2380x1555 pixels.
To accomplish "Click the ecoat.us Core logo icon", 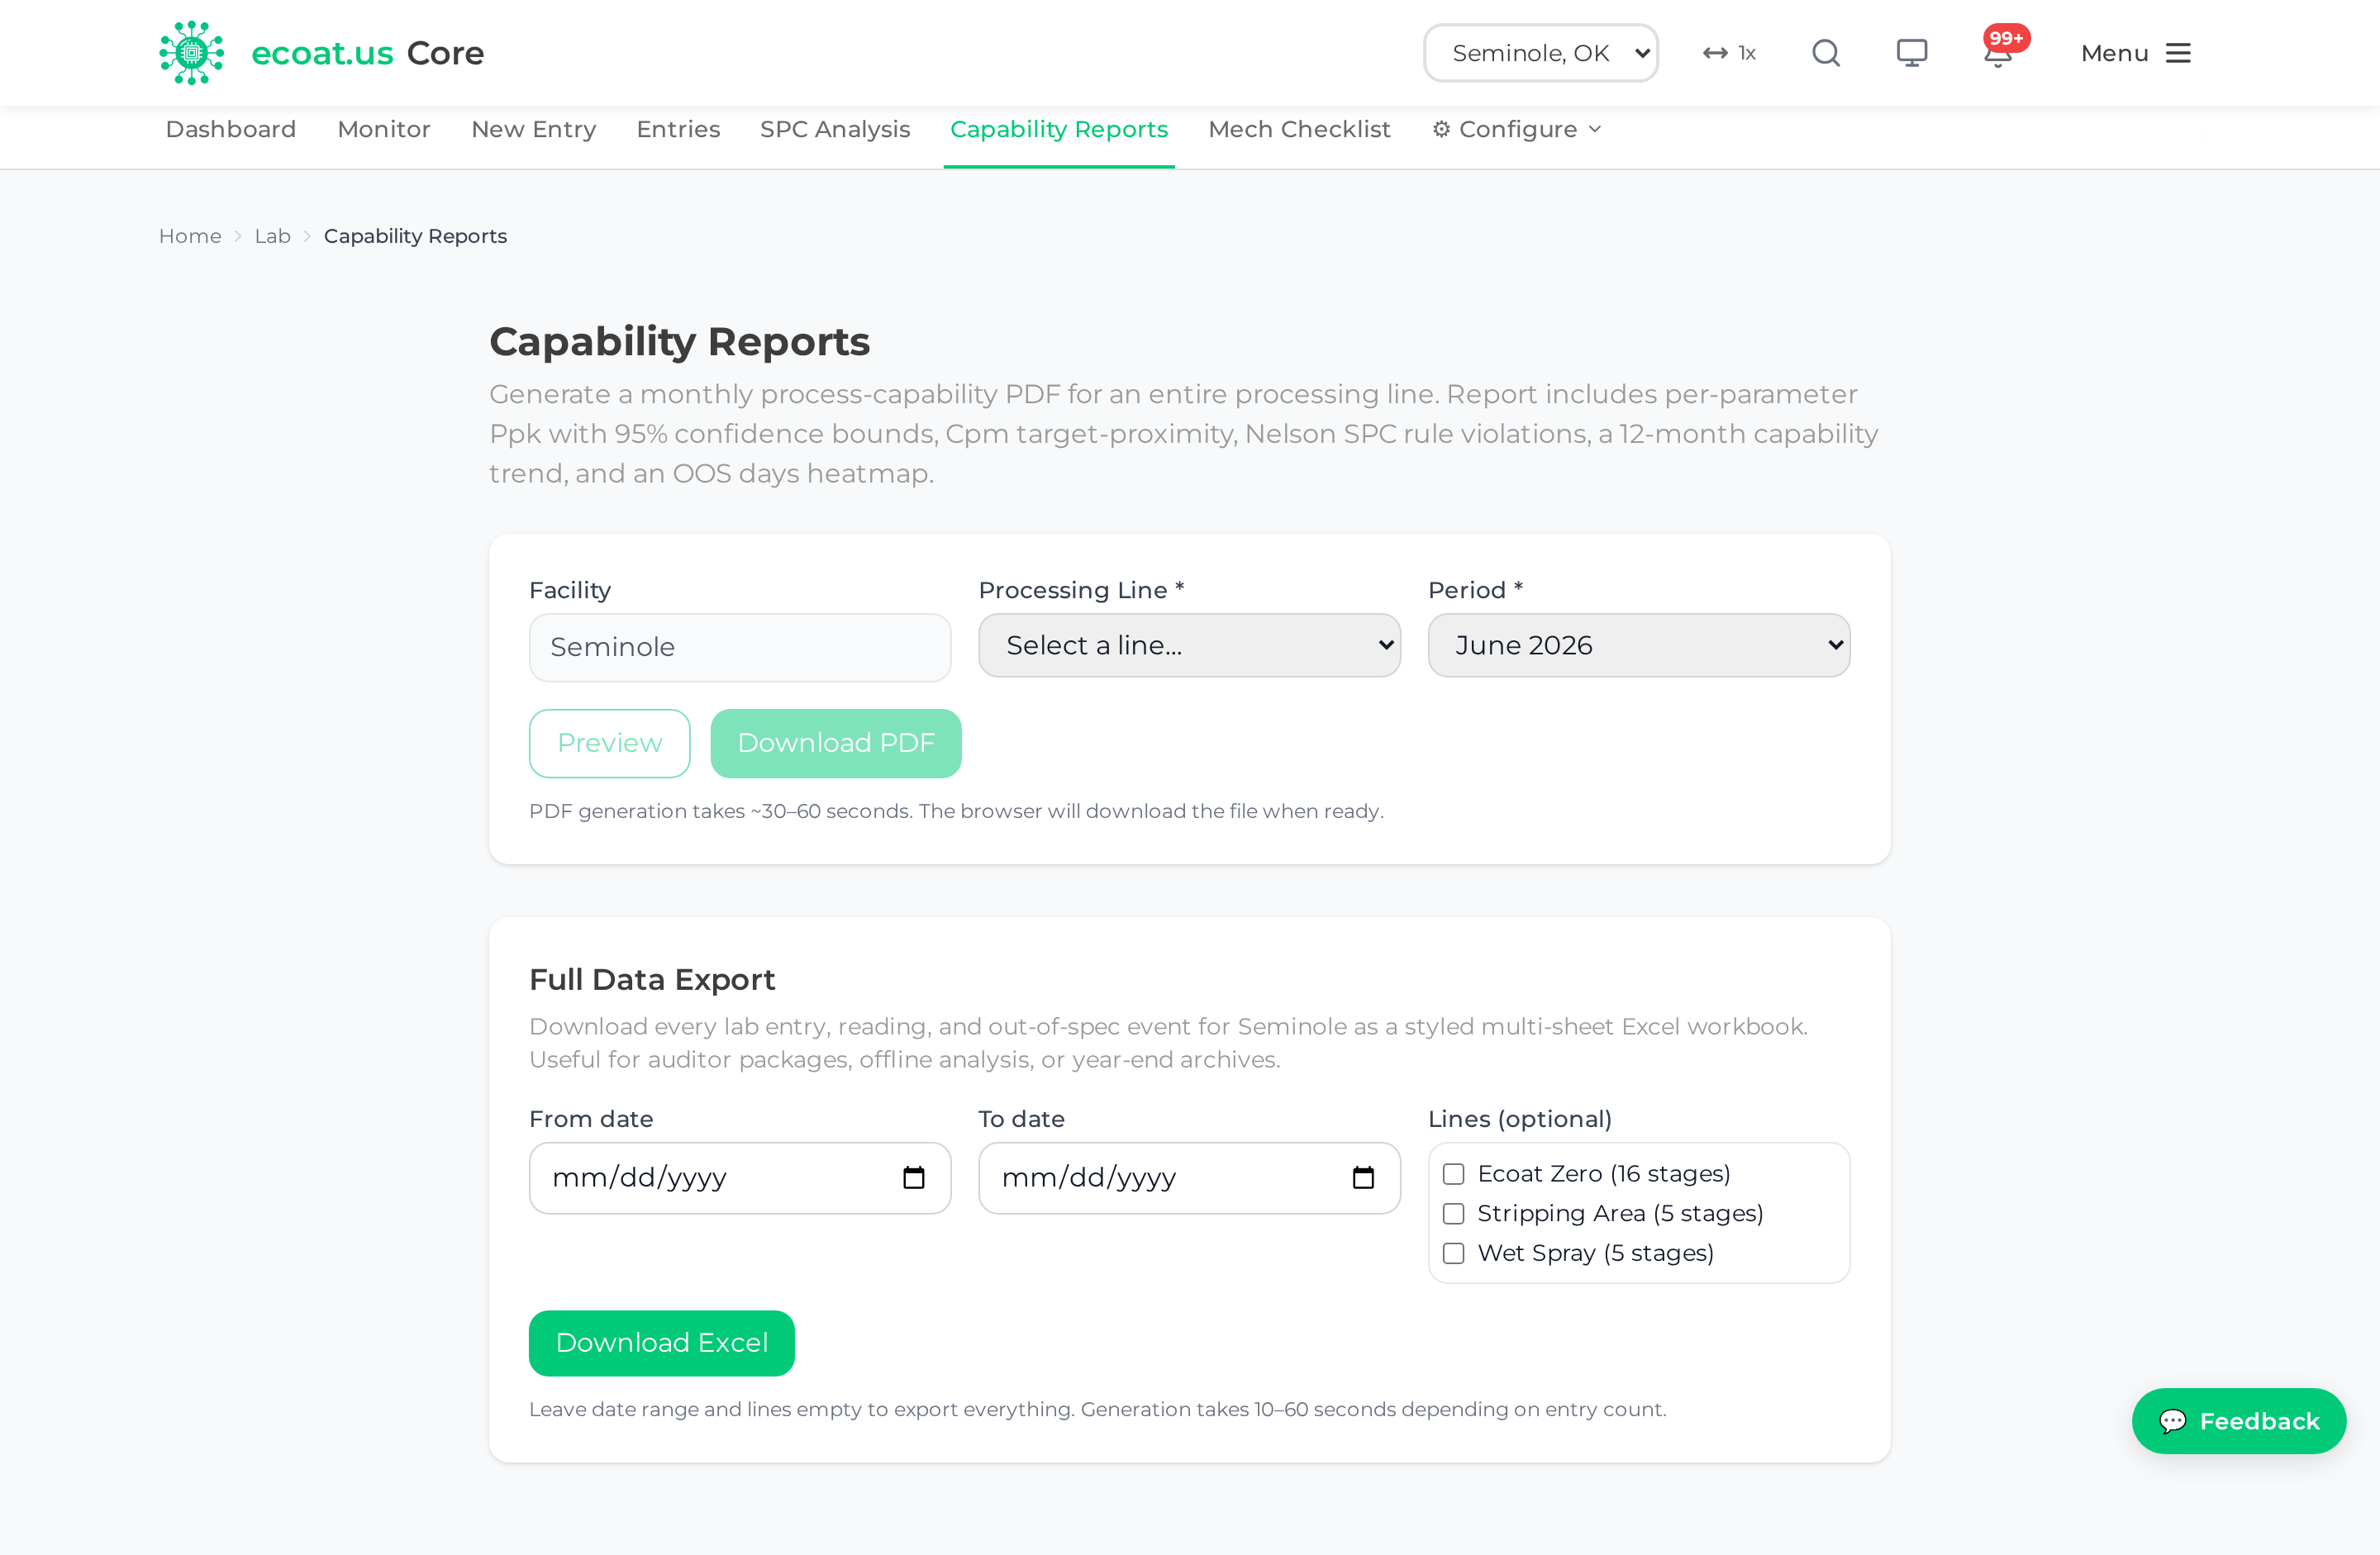I will point(191,53).
